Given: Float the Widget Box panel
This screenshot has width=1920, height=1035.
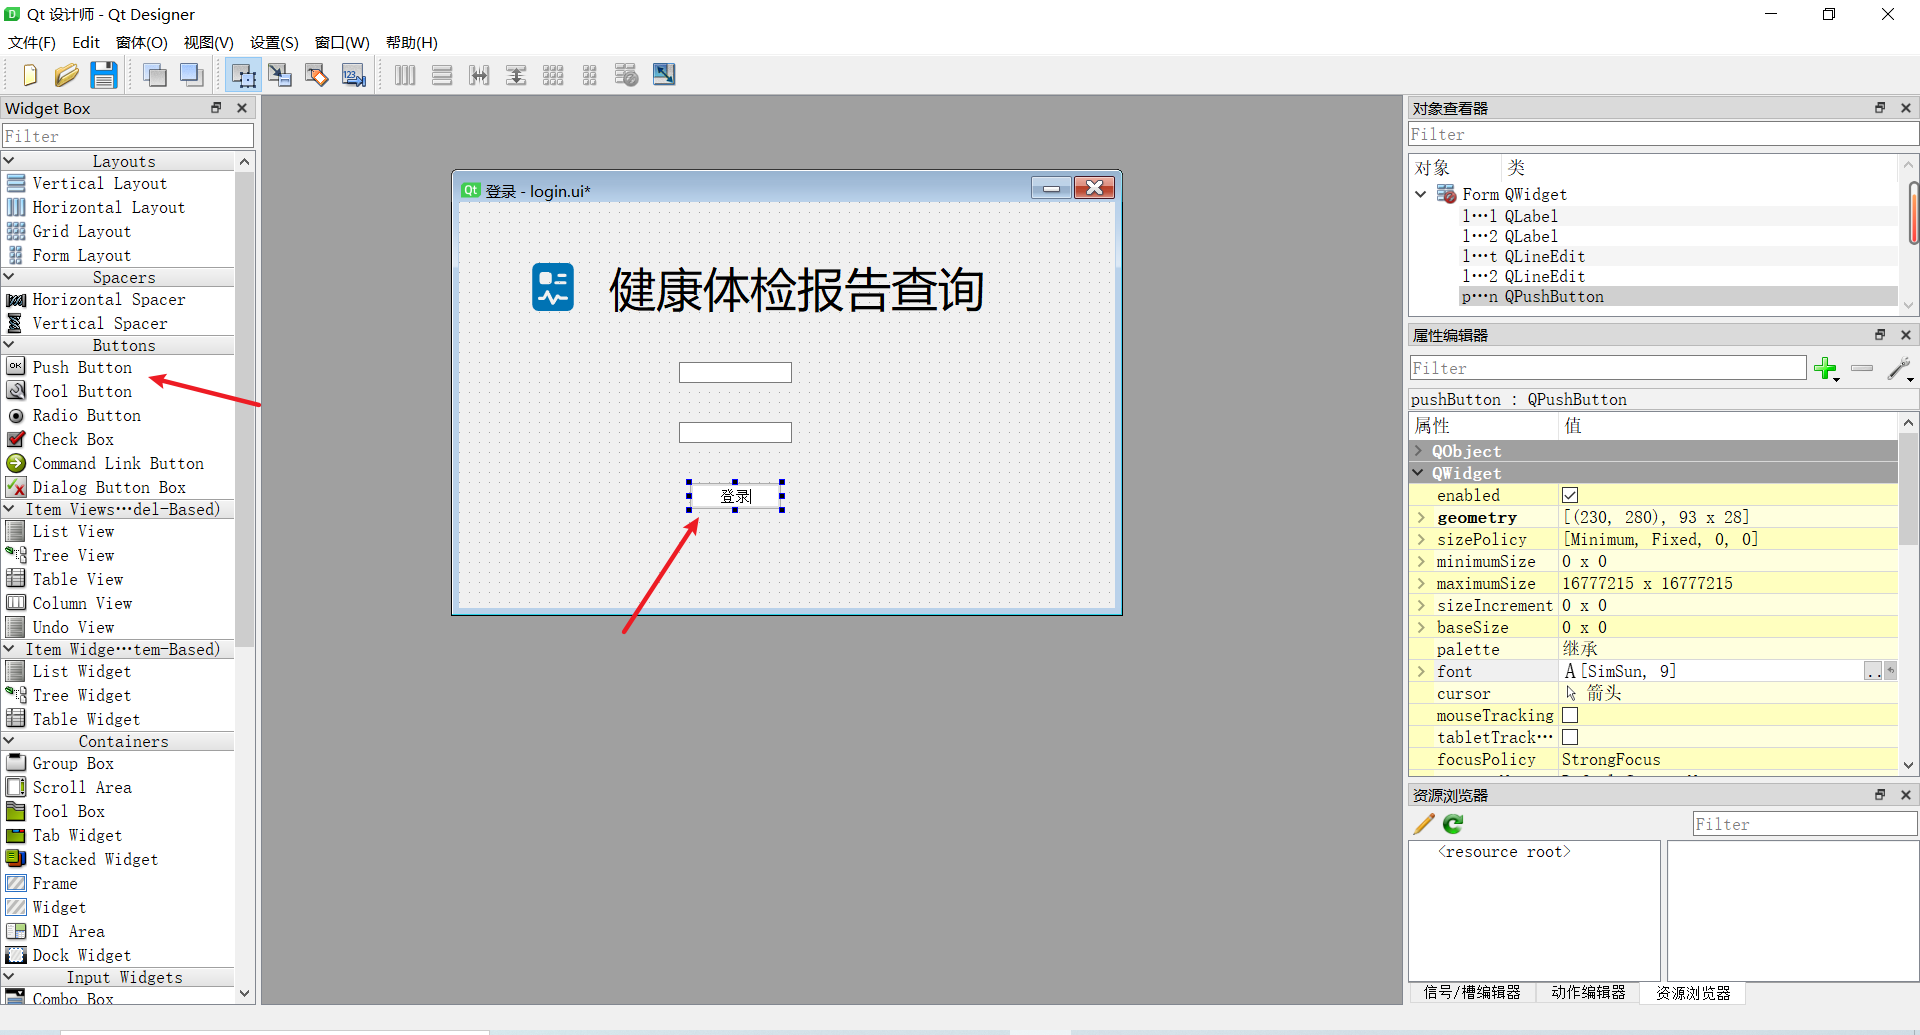Looking at the screenshot, I should [216, 108].
